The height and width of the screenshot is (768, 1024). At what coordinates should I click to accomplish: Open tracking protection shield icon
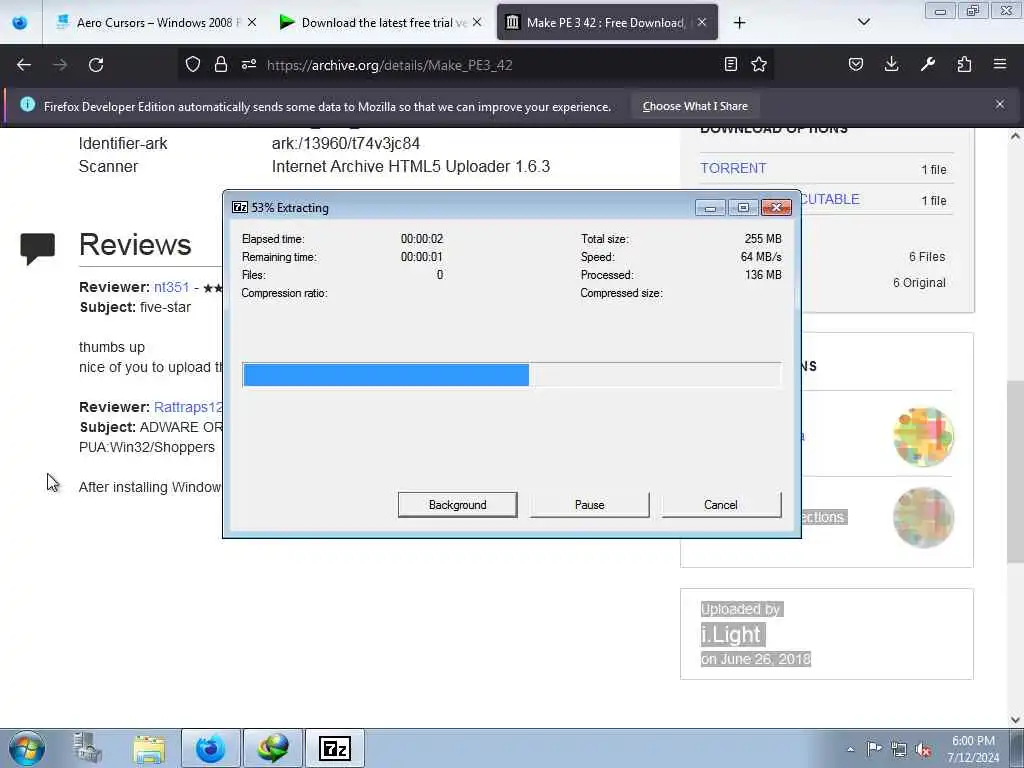click(x=193, y=64)
